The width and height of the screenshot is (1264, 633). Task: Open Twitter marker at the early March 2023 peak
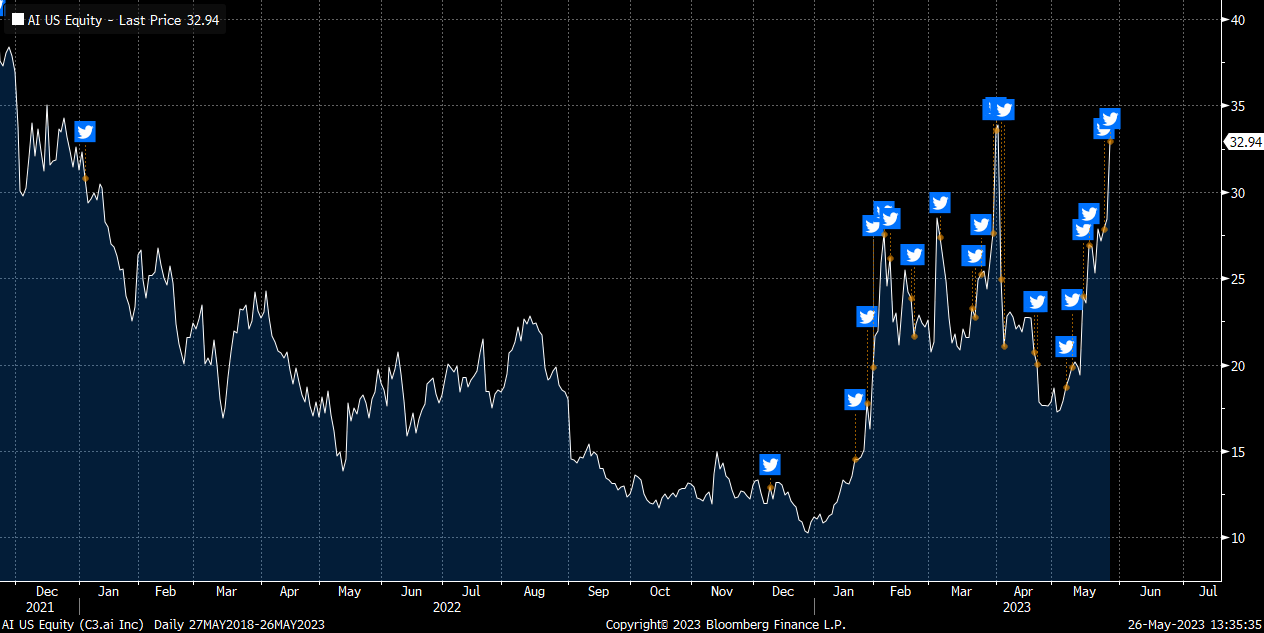pos(940,203)
